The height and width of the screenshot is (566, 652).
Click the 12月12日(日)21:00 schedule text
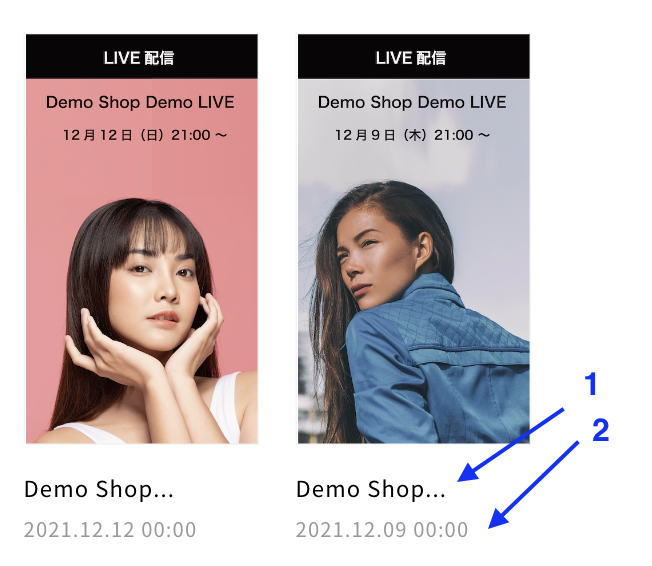click(145, 135)
